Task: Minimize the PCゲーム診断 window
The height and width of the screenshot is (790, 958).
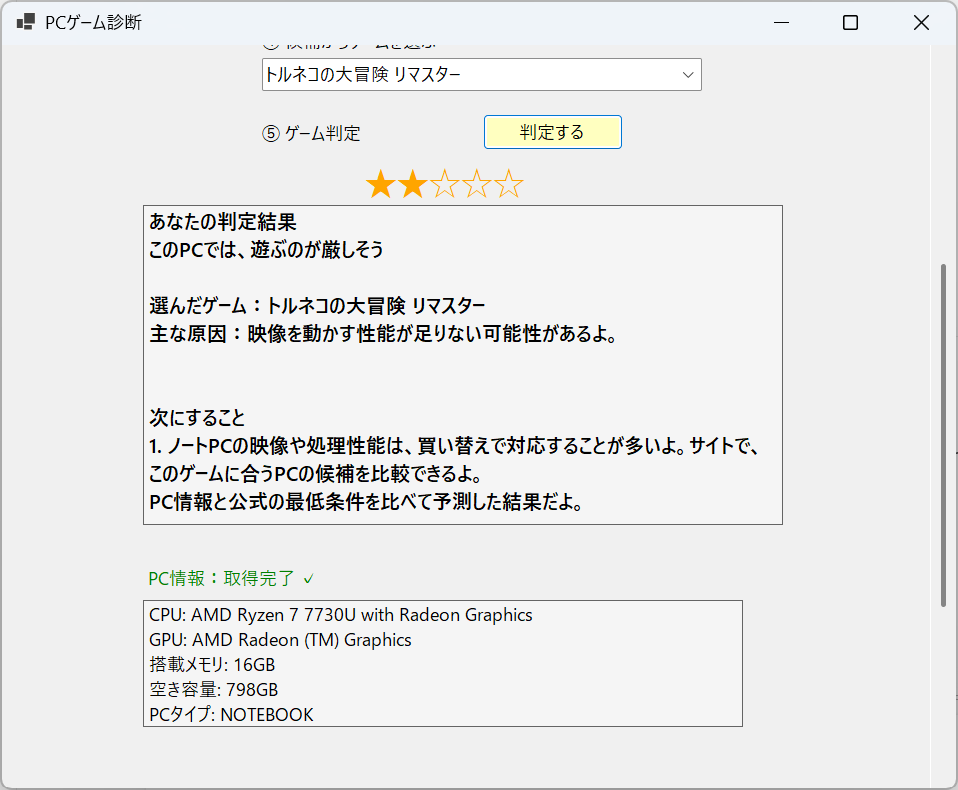Action: (x=781, y=23)
